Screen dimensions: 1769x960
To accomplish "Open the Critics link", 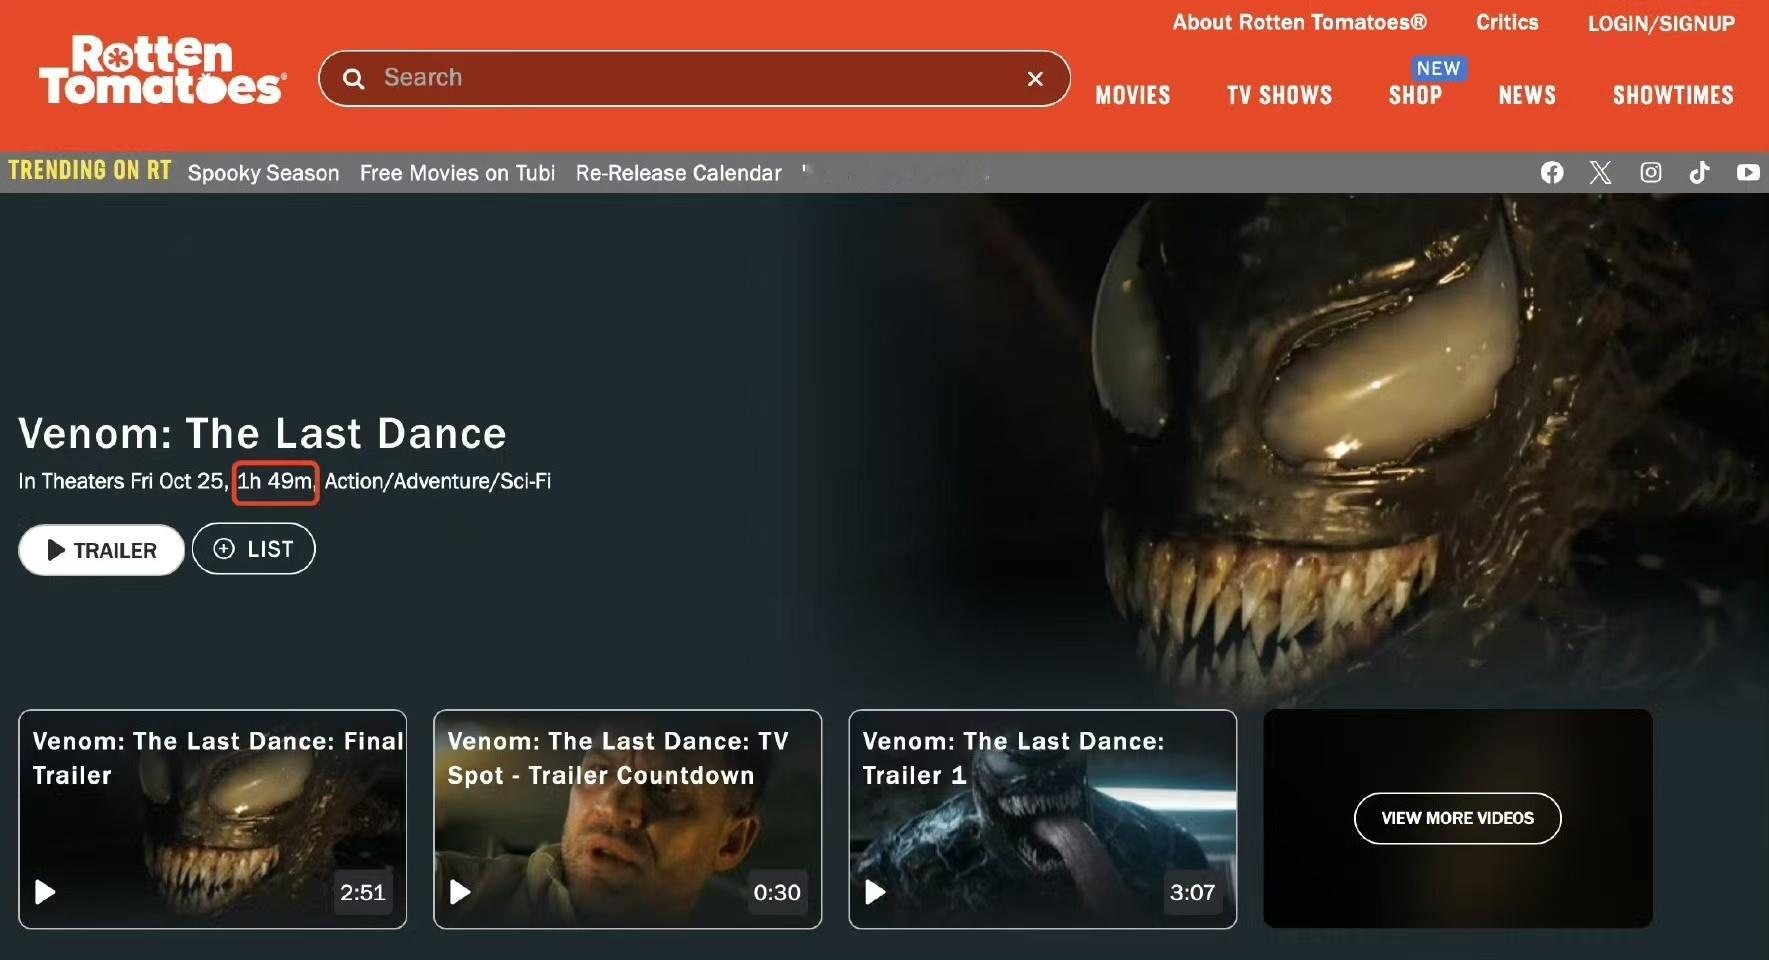I will click(1507, 22).
